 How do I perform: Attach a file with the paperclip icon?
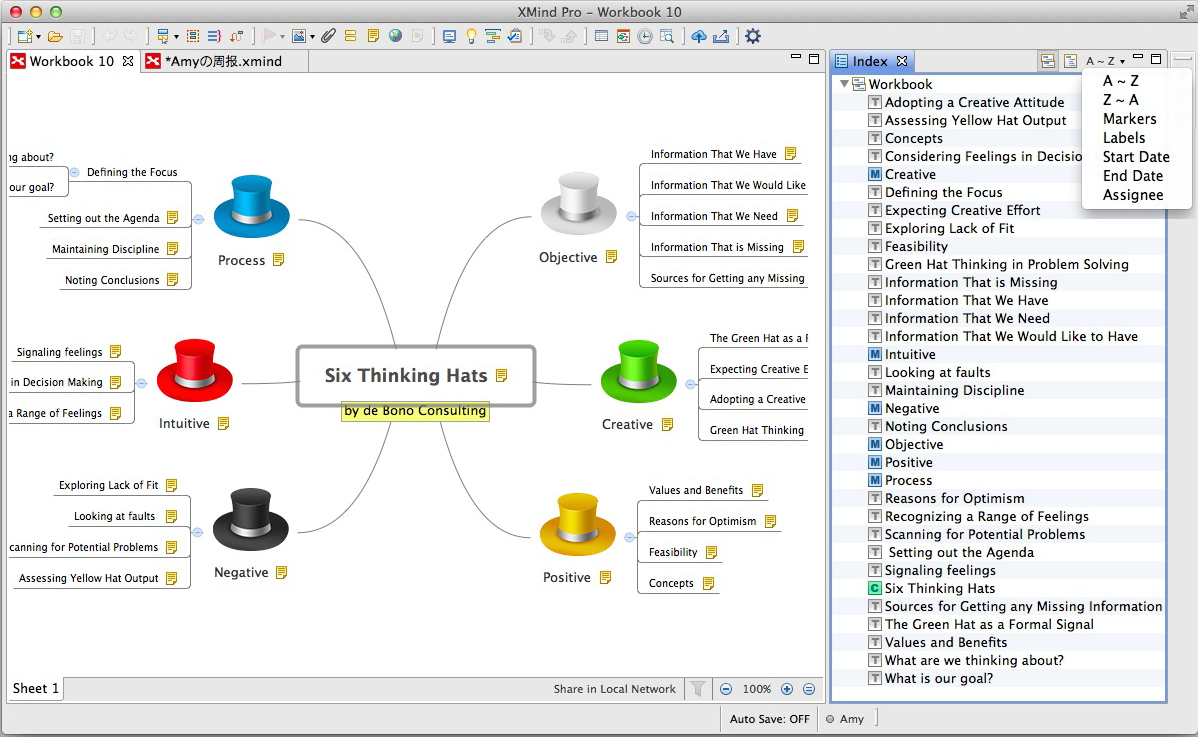(x=329, y=36)
